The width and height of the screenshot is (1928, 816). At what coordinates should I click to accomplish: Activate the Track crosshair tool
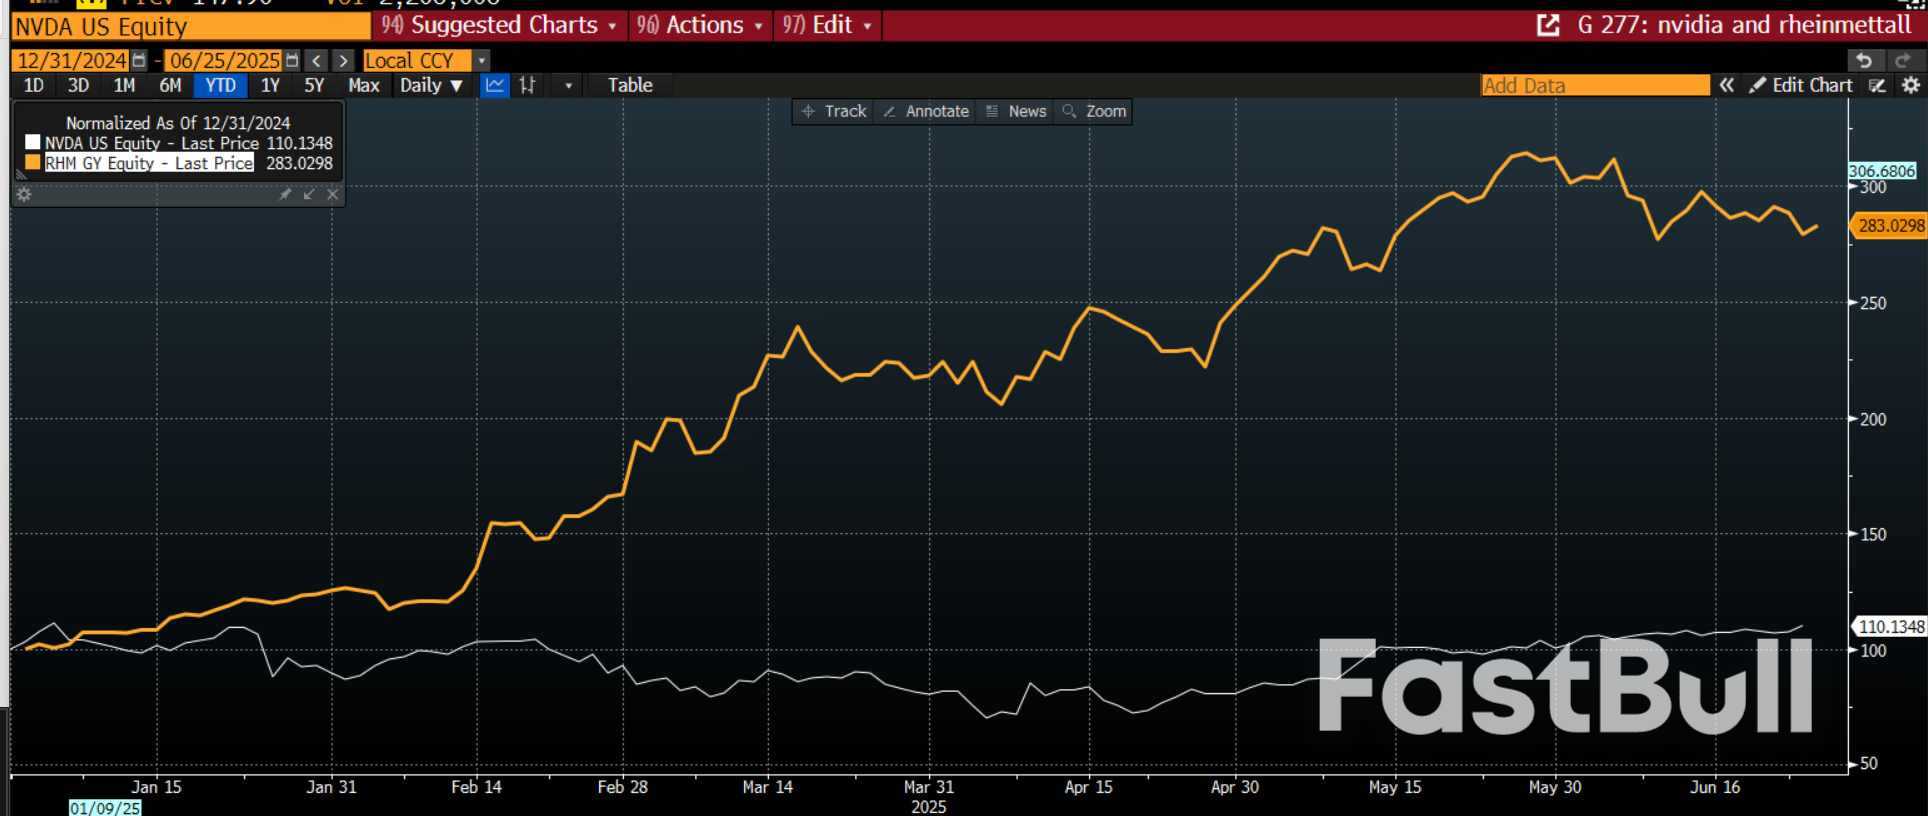pos(834,111)
